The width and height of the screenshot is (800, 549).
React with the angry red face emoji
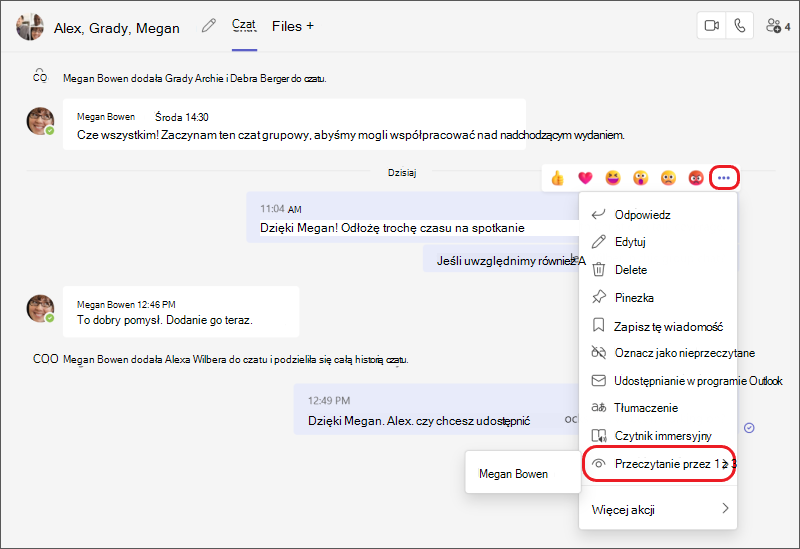tap(695, 178)
